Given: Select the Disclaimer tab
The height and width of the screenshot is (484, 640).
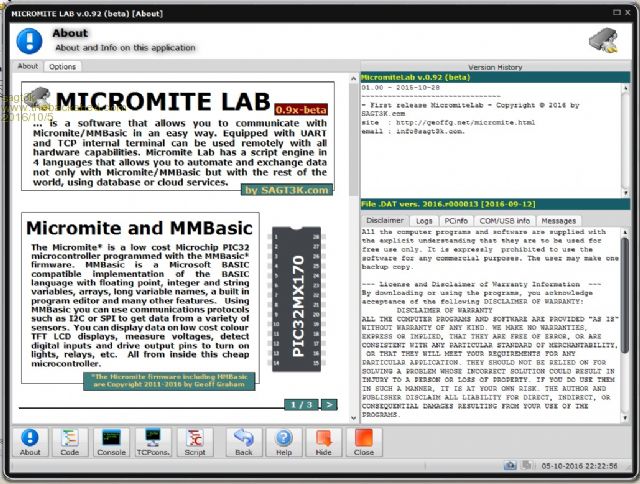Looking at the screenshot, I should pyautogui.click(x=385, y=220).
